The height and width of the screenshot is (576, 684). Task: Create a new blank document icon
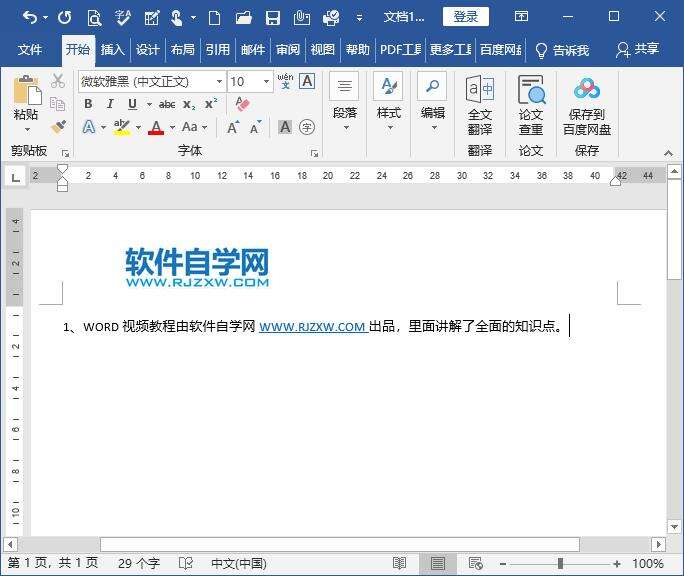(x=214, y=18)
